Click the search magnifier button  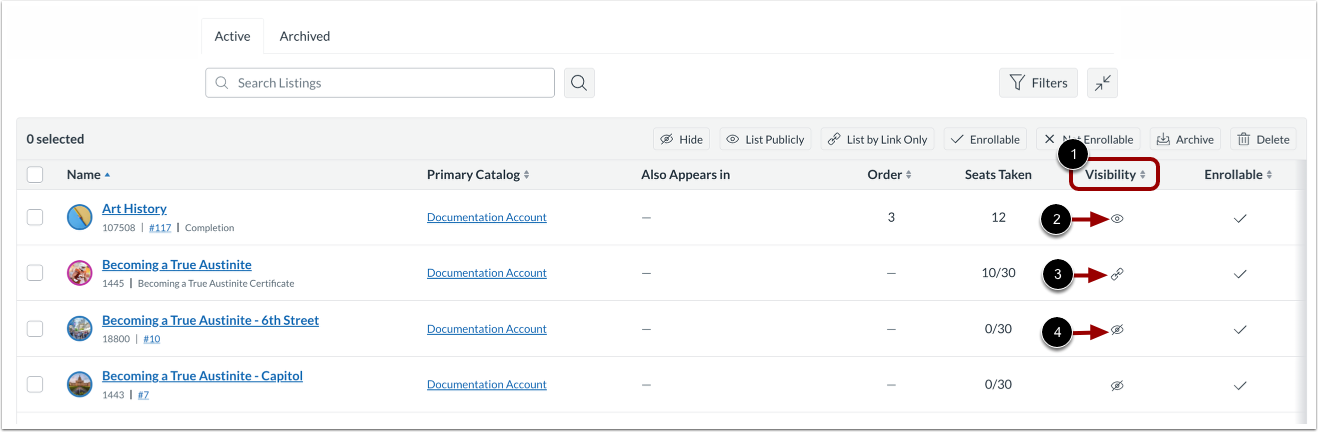coord(580,83)
